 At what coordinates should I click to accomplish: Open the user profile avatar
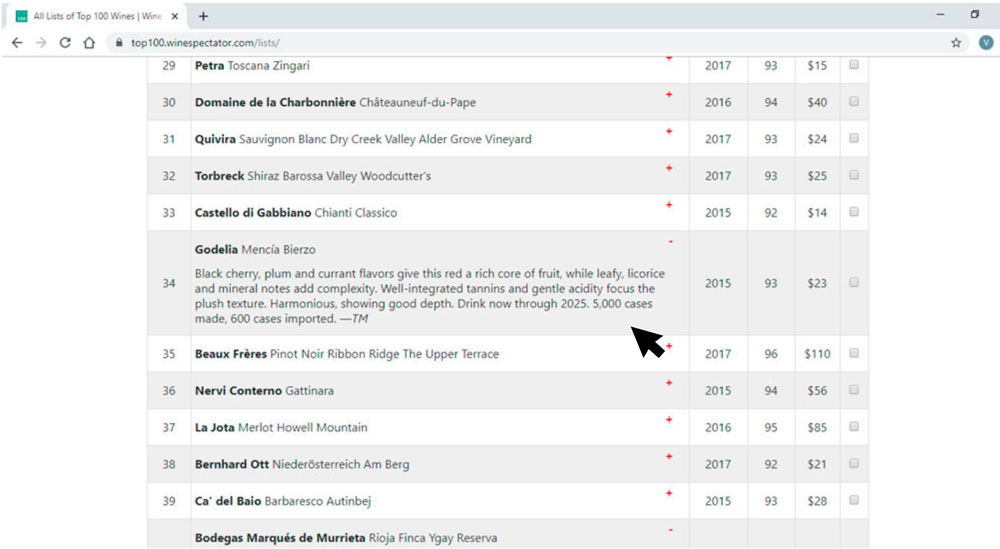click(x=985, y=43)
